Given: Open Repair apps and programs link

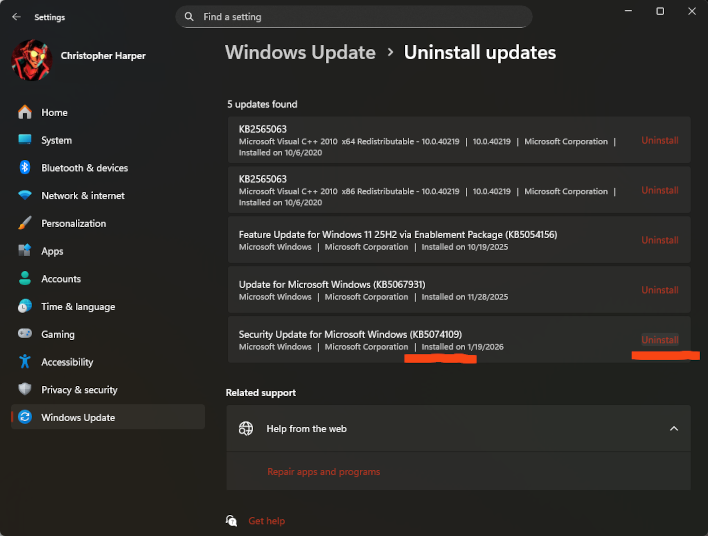Looking at the screenshot, I should [323, 471].
